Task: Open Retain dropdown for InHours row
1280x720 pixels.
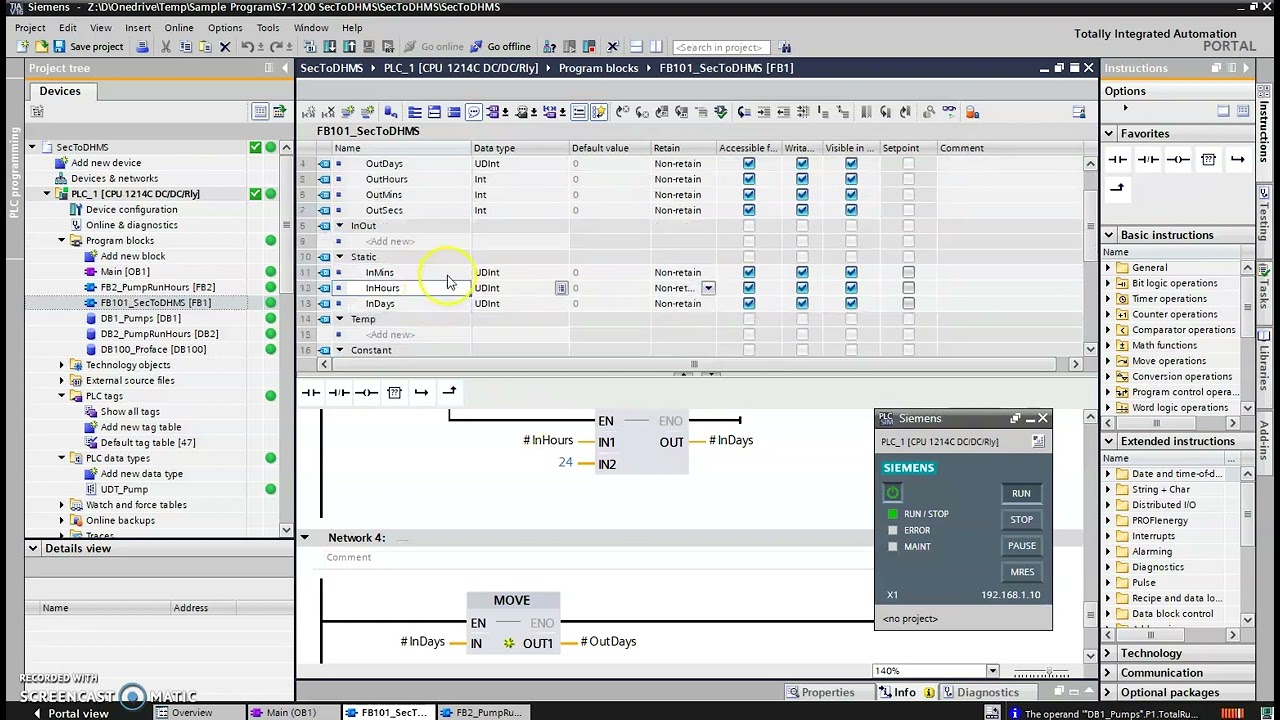Action: tap(708, 288)
